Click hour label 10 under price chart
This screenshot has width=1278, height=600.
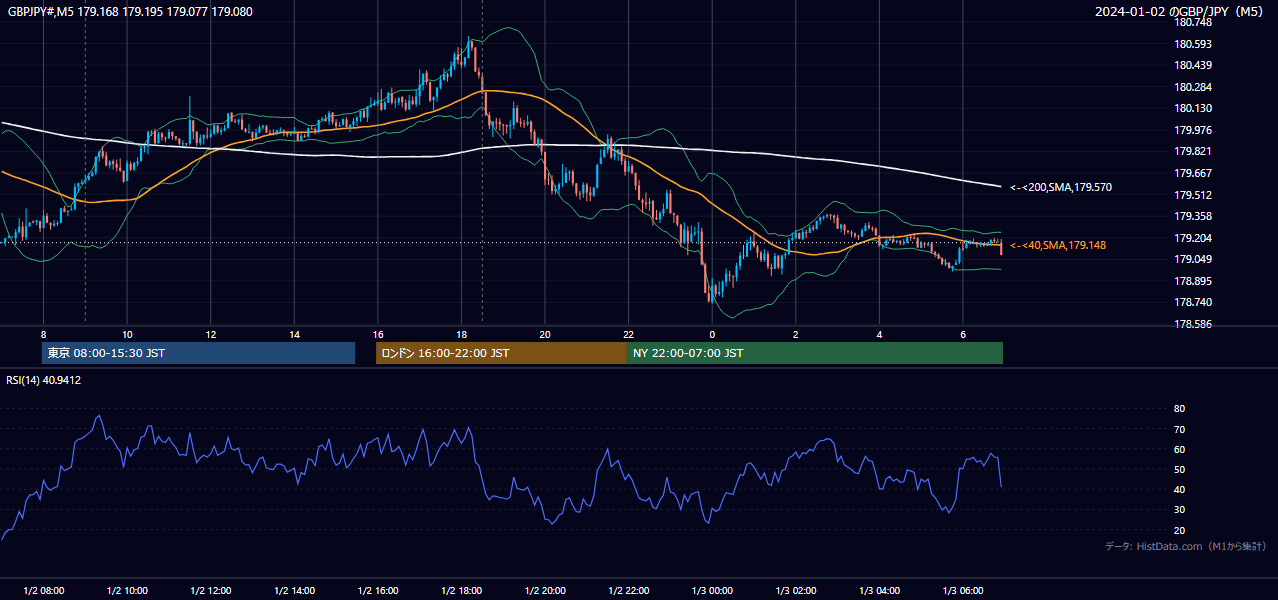pos(127,334)
